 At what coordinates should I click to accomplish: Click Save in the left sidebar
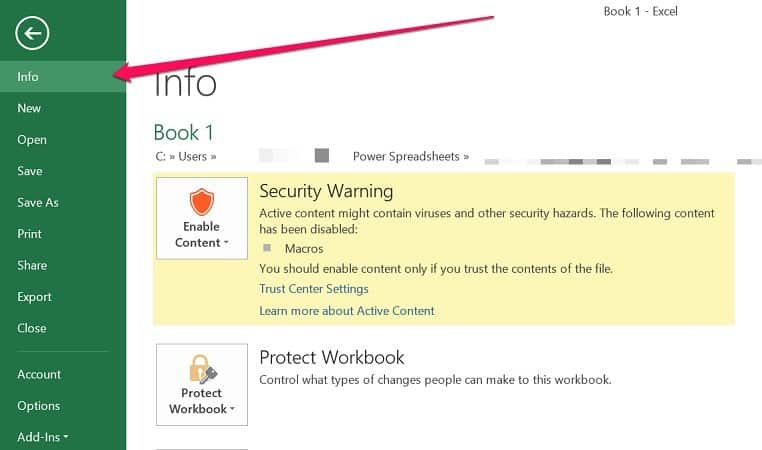[x=30, y=171]
